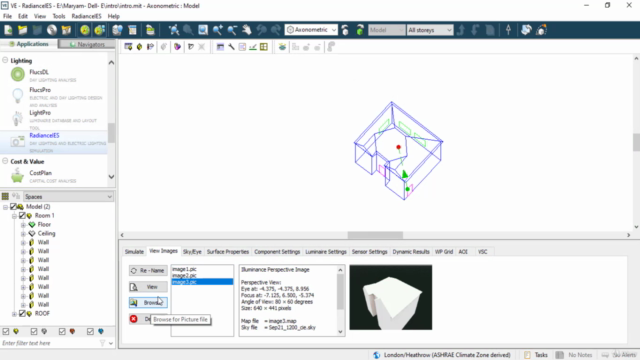Click the globe location icon in status bar

tap(377, 355)
